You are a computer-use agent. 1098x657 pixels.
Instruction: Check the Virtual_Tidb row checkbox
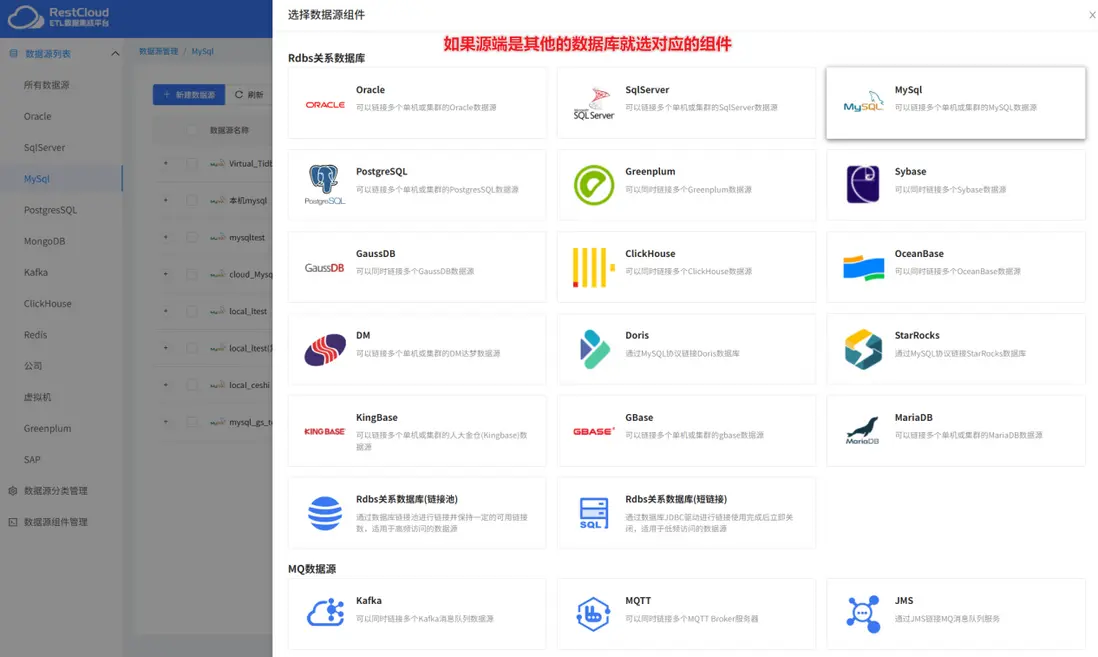[x=191, y=163]
